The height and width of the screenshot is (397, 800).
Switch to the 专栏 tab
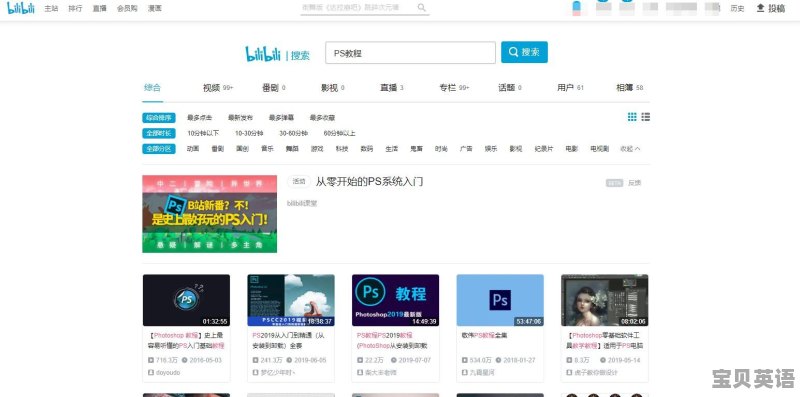point(454,88)
